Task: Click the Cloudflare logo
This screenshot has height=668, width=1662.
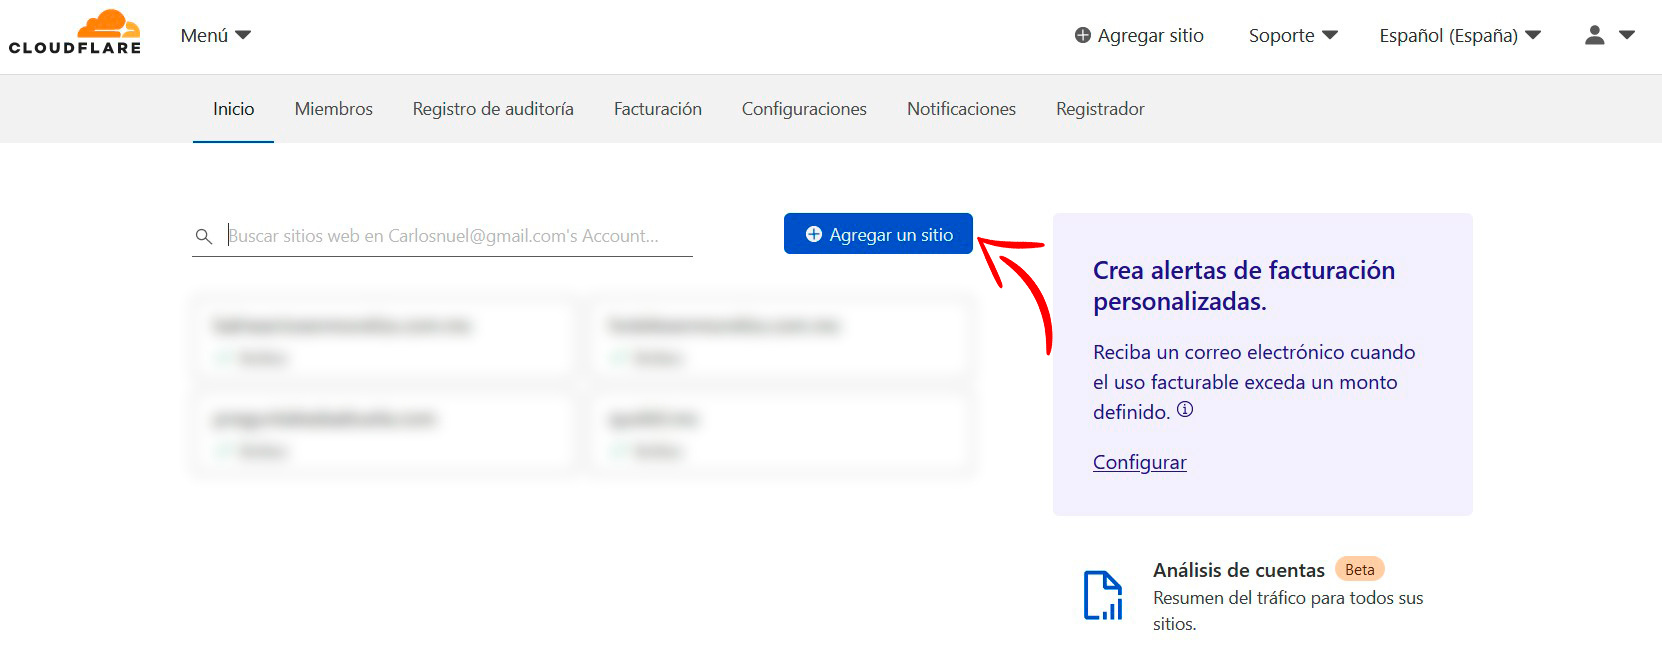Action: click(x=75, y=33)
